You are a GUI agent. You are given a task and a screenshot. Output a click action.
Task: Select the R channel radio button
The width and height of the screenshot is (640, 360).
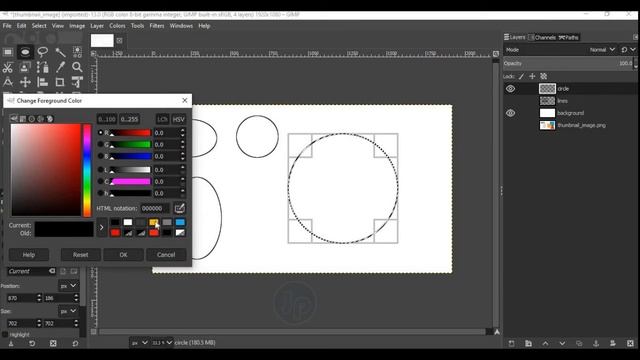coord(100,133)
